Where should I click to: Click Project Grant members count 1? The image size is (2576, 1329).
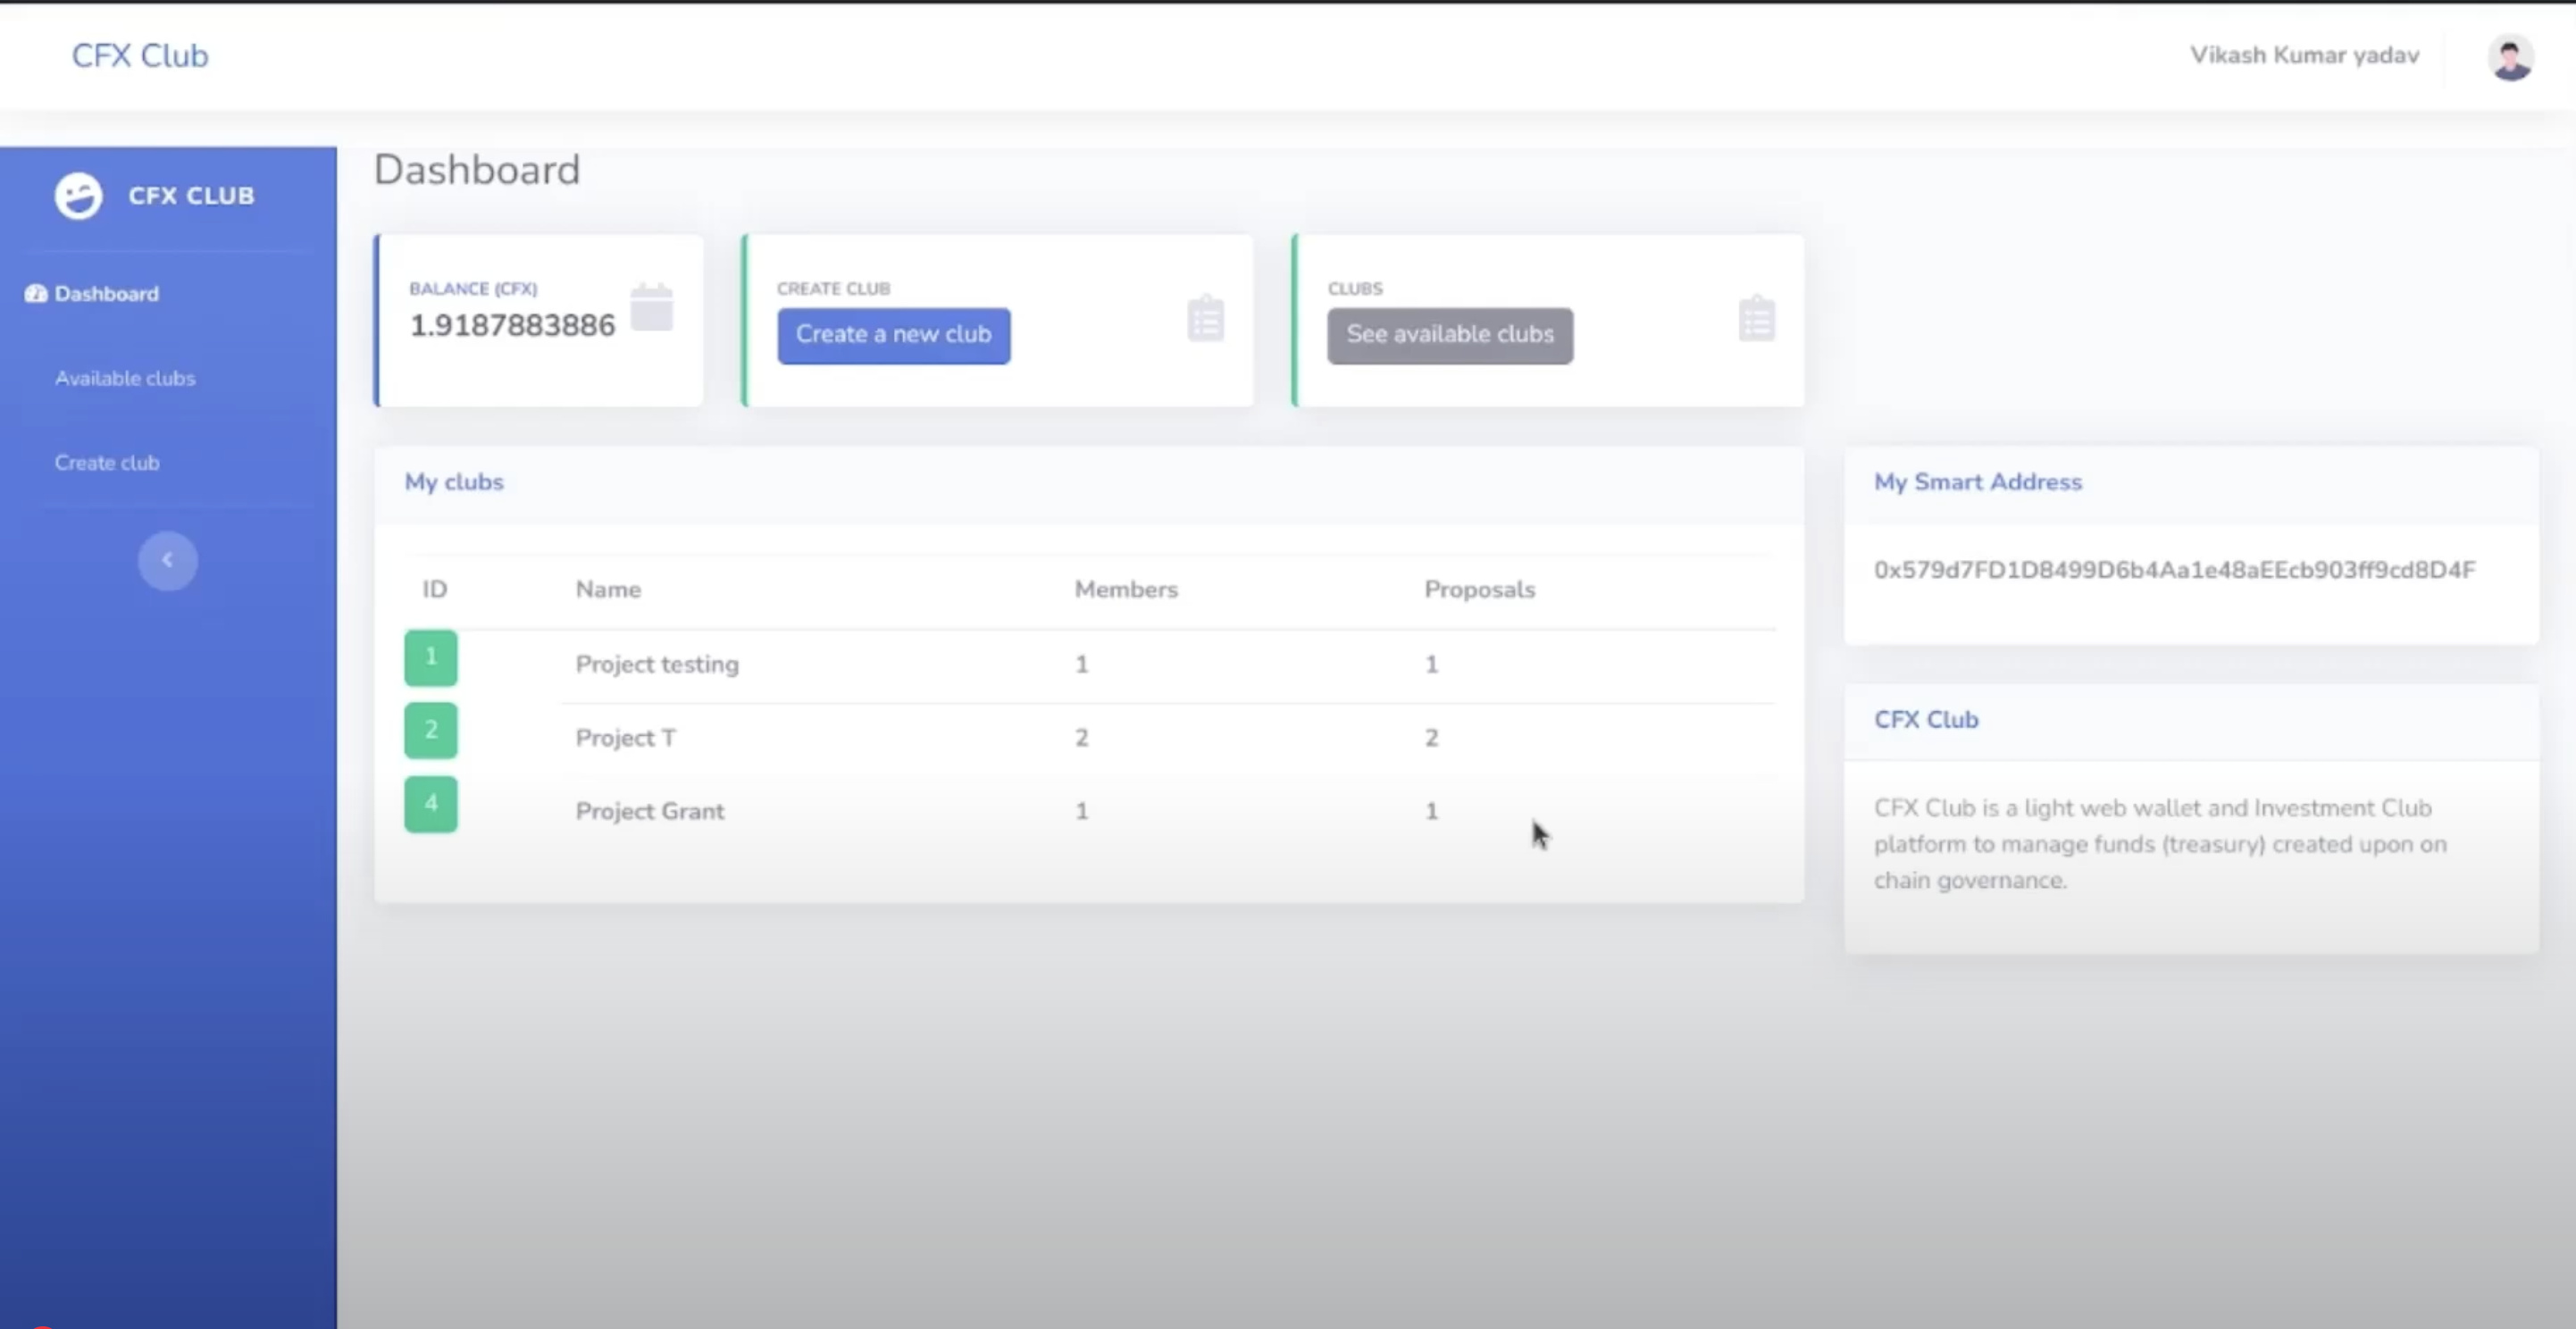[1082, 811]
